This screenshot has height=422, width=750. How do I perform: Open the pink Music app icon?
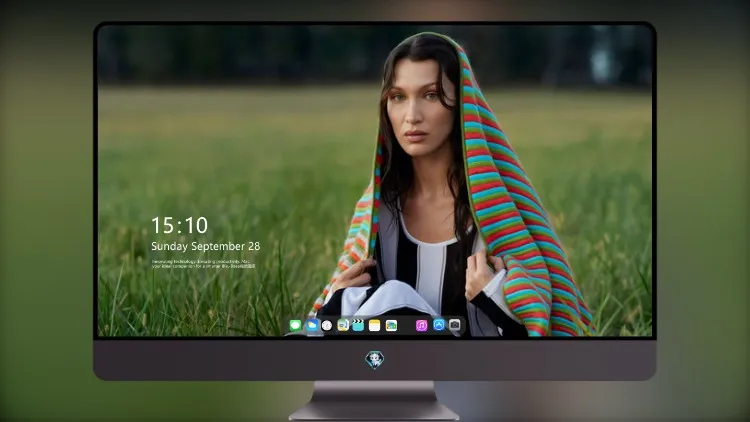coord(421,325)
